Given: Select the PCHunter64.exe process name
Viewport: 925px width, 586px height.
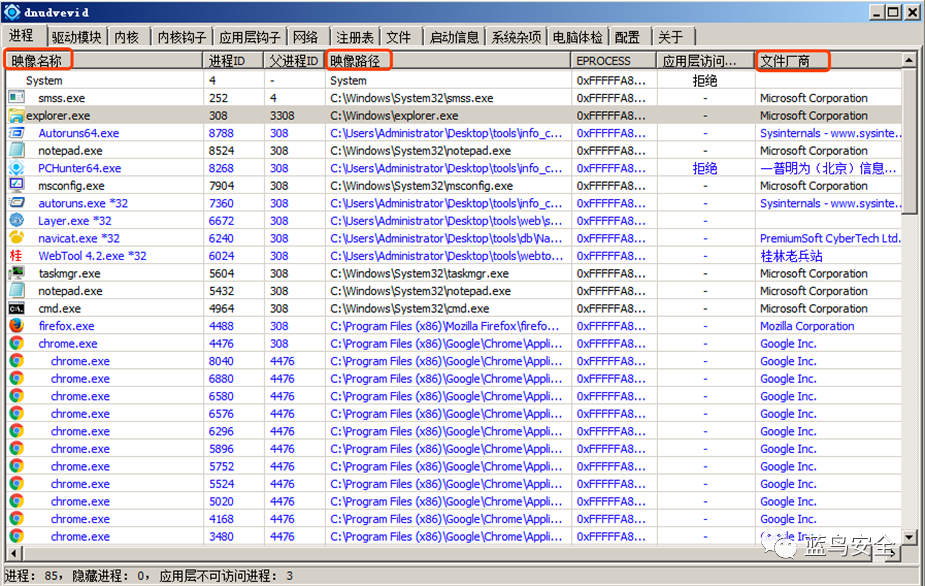Looking at the screenshot, I should tap(80, 168).
